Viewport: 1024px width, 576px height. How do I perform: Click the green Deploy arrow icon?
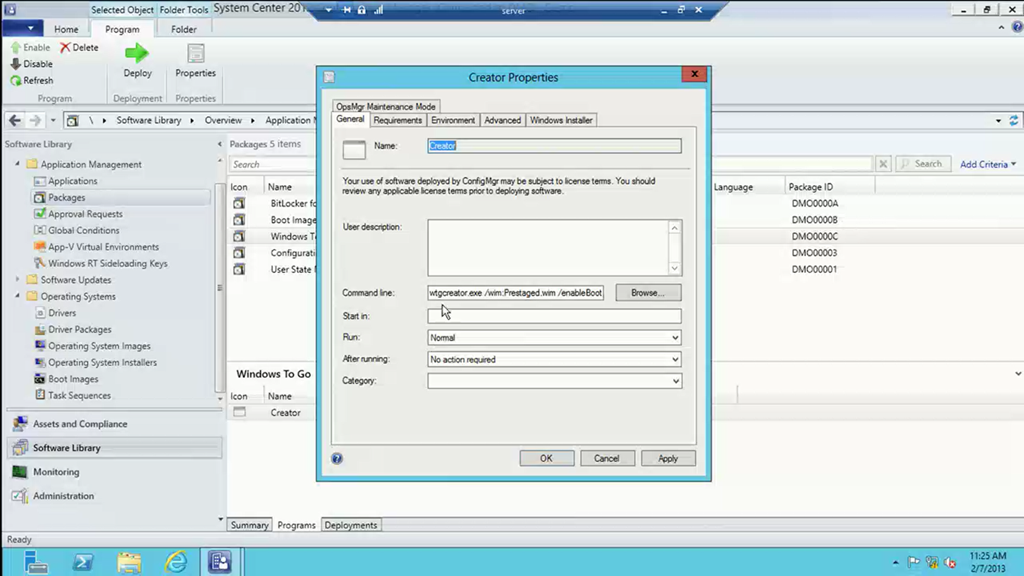tap(137, 54)
